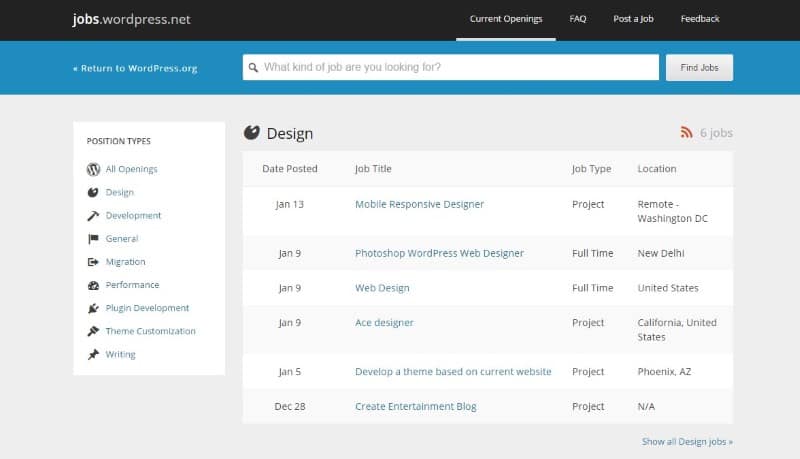
Task: Click the POSITION TYPES heading
Action: click(x=118, y=141)
